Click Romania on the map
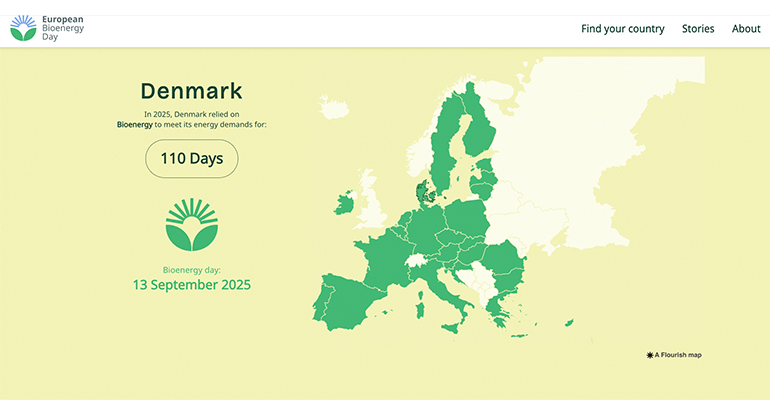770x400 pixels. coord(505,262)
